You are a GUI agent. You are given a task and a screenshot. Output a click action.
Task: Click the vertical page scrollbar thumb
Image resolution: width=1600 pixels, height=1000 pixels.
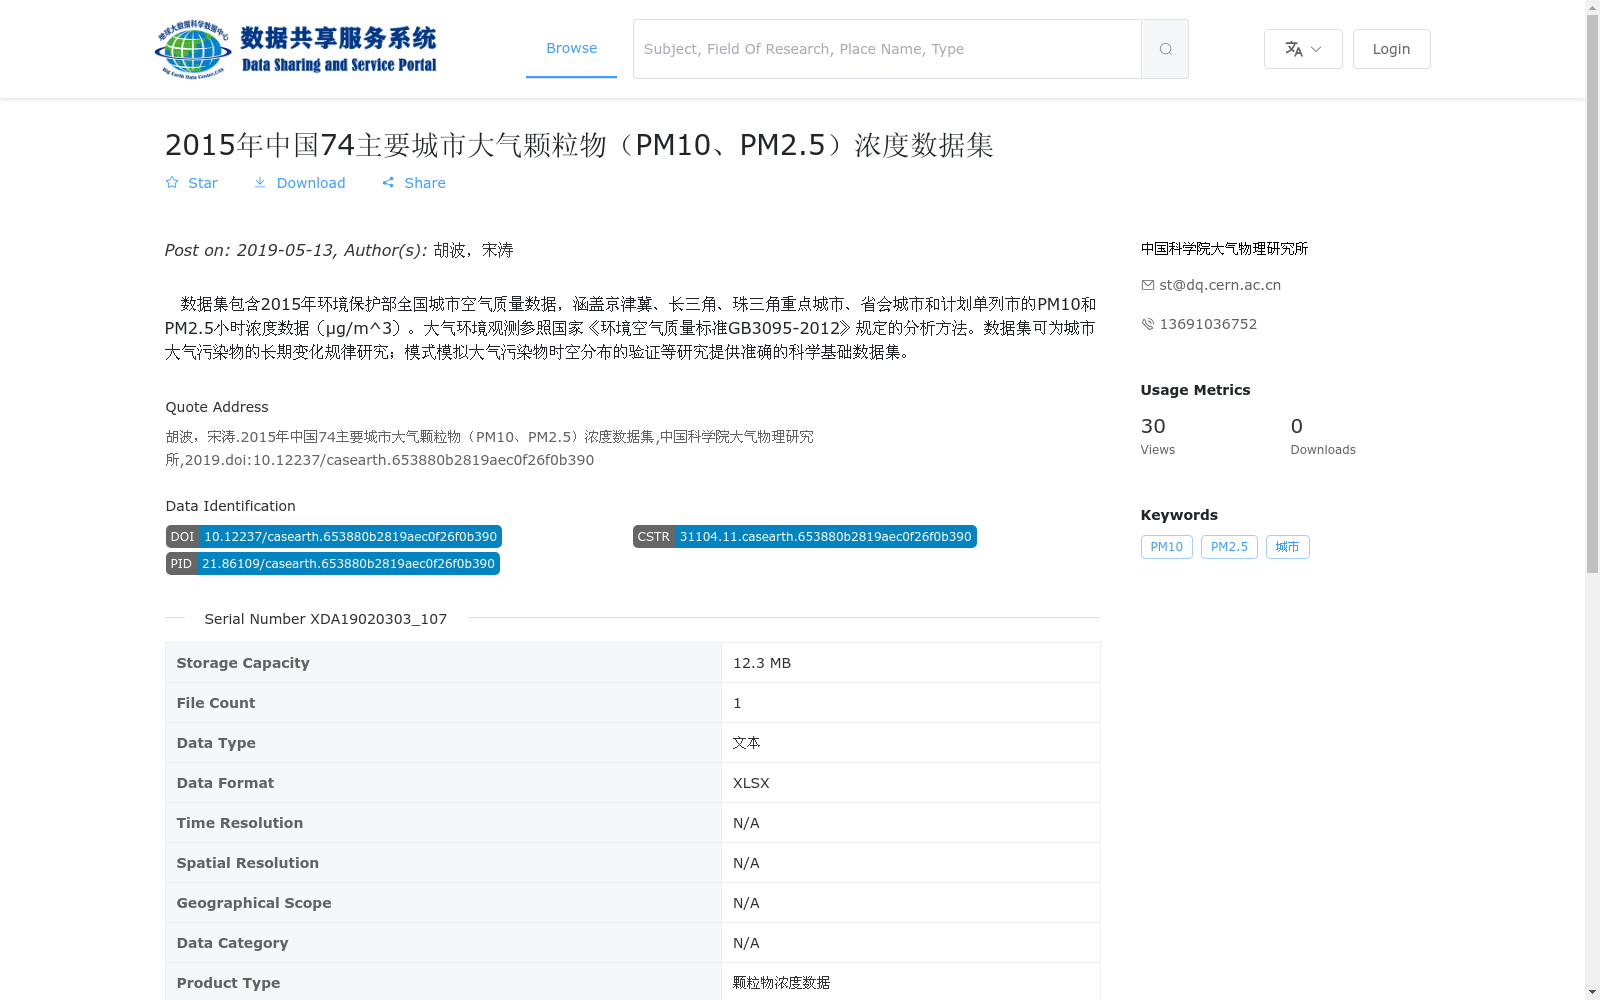click(x=1592, y=294)
